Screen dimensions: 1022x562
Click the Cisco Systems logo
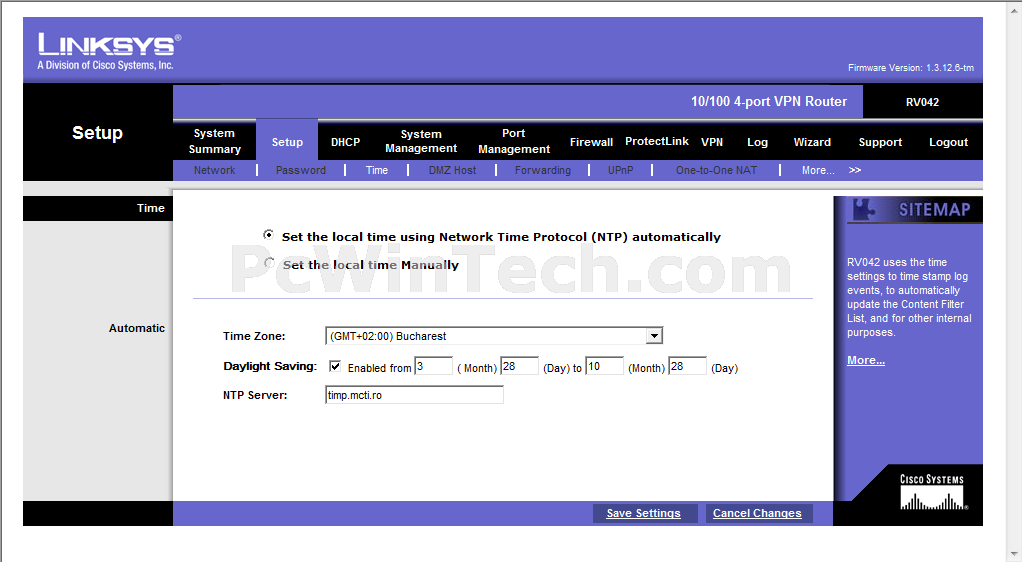coord(933,492)
